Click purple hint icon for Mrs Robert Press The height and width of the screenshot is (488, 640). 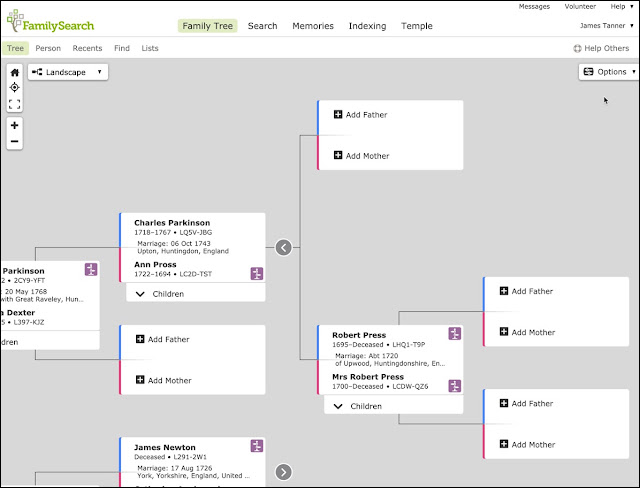tap(455, 386)
